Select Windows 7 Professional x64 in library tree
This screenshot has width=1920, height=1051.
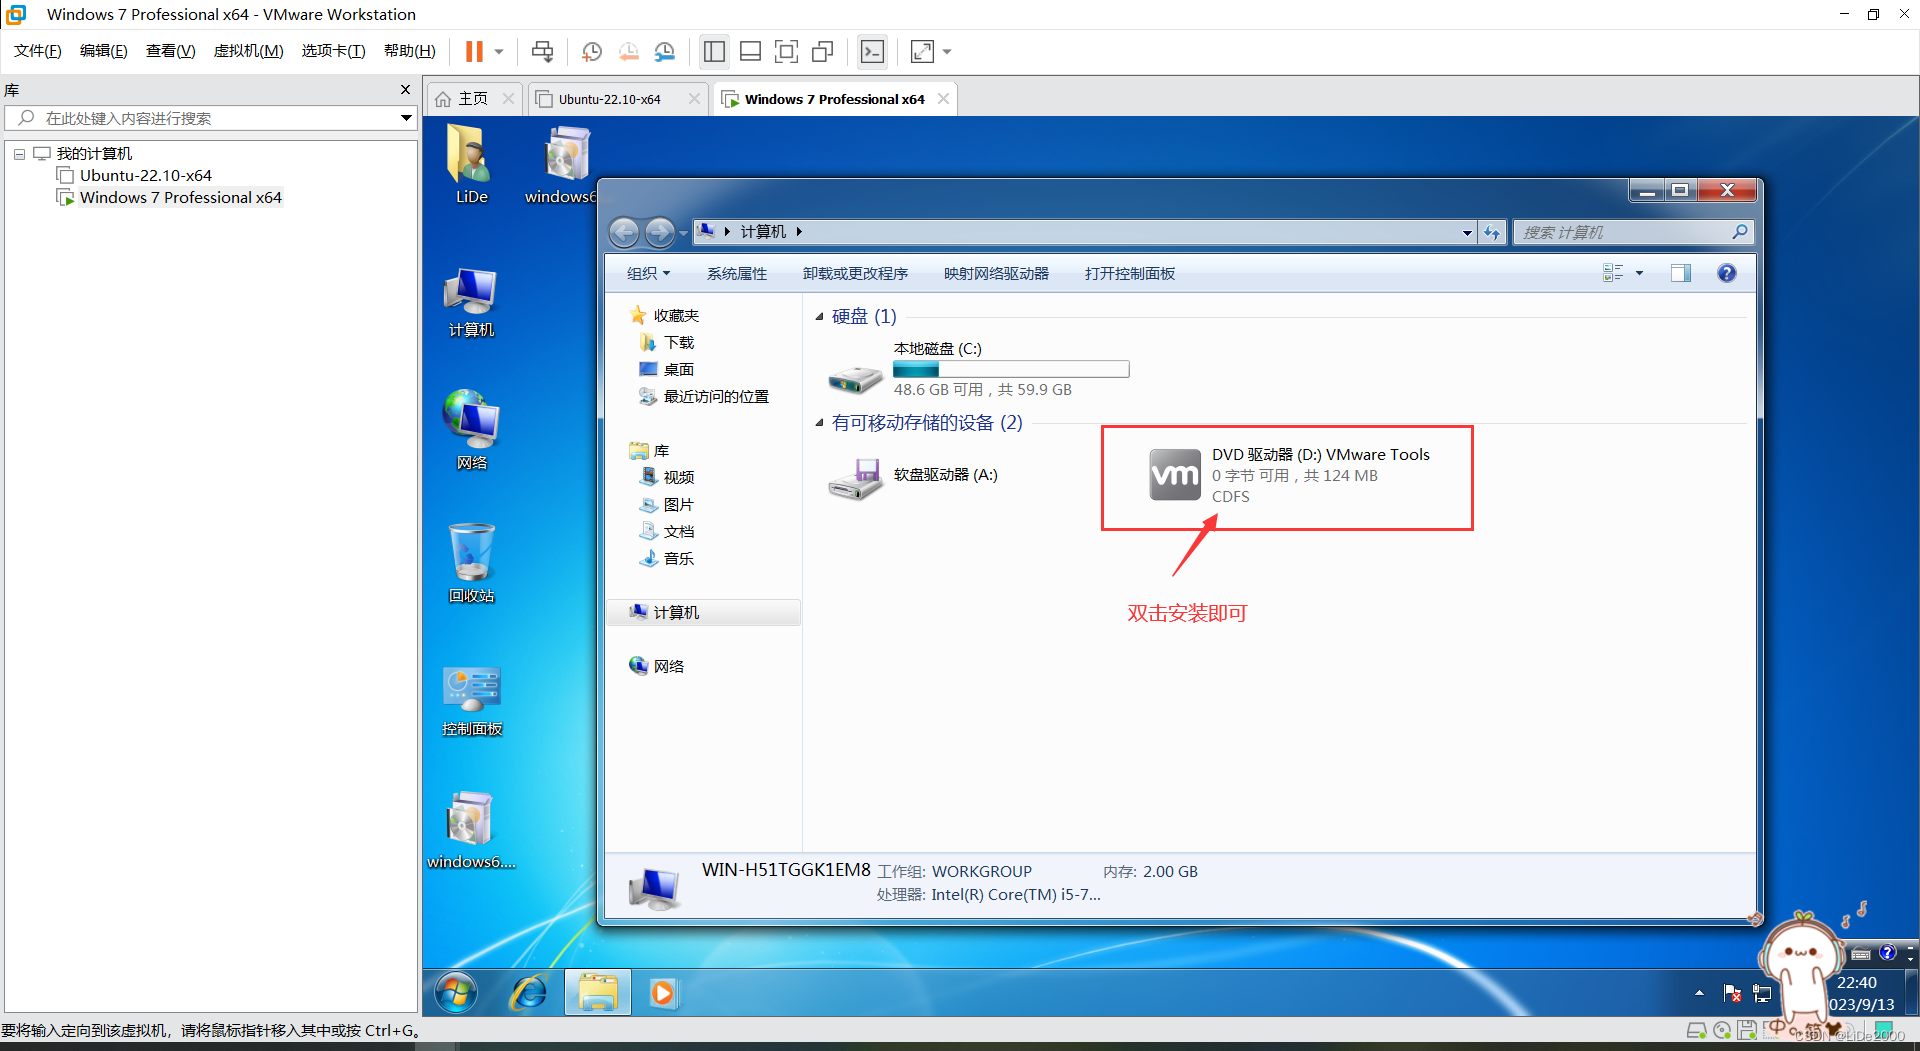(181, 197)
